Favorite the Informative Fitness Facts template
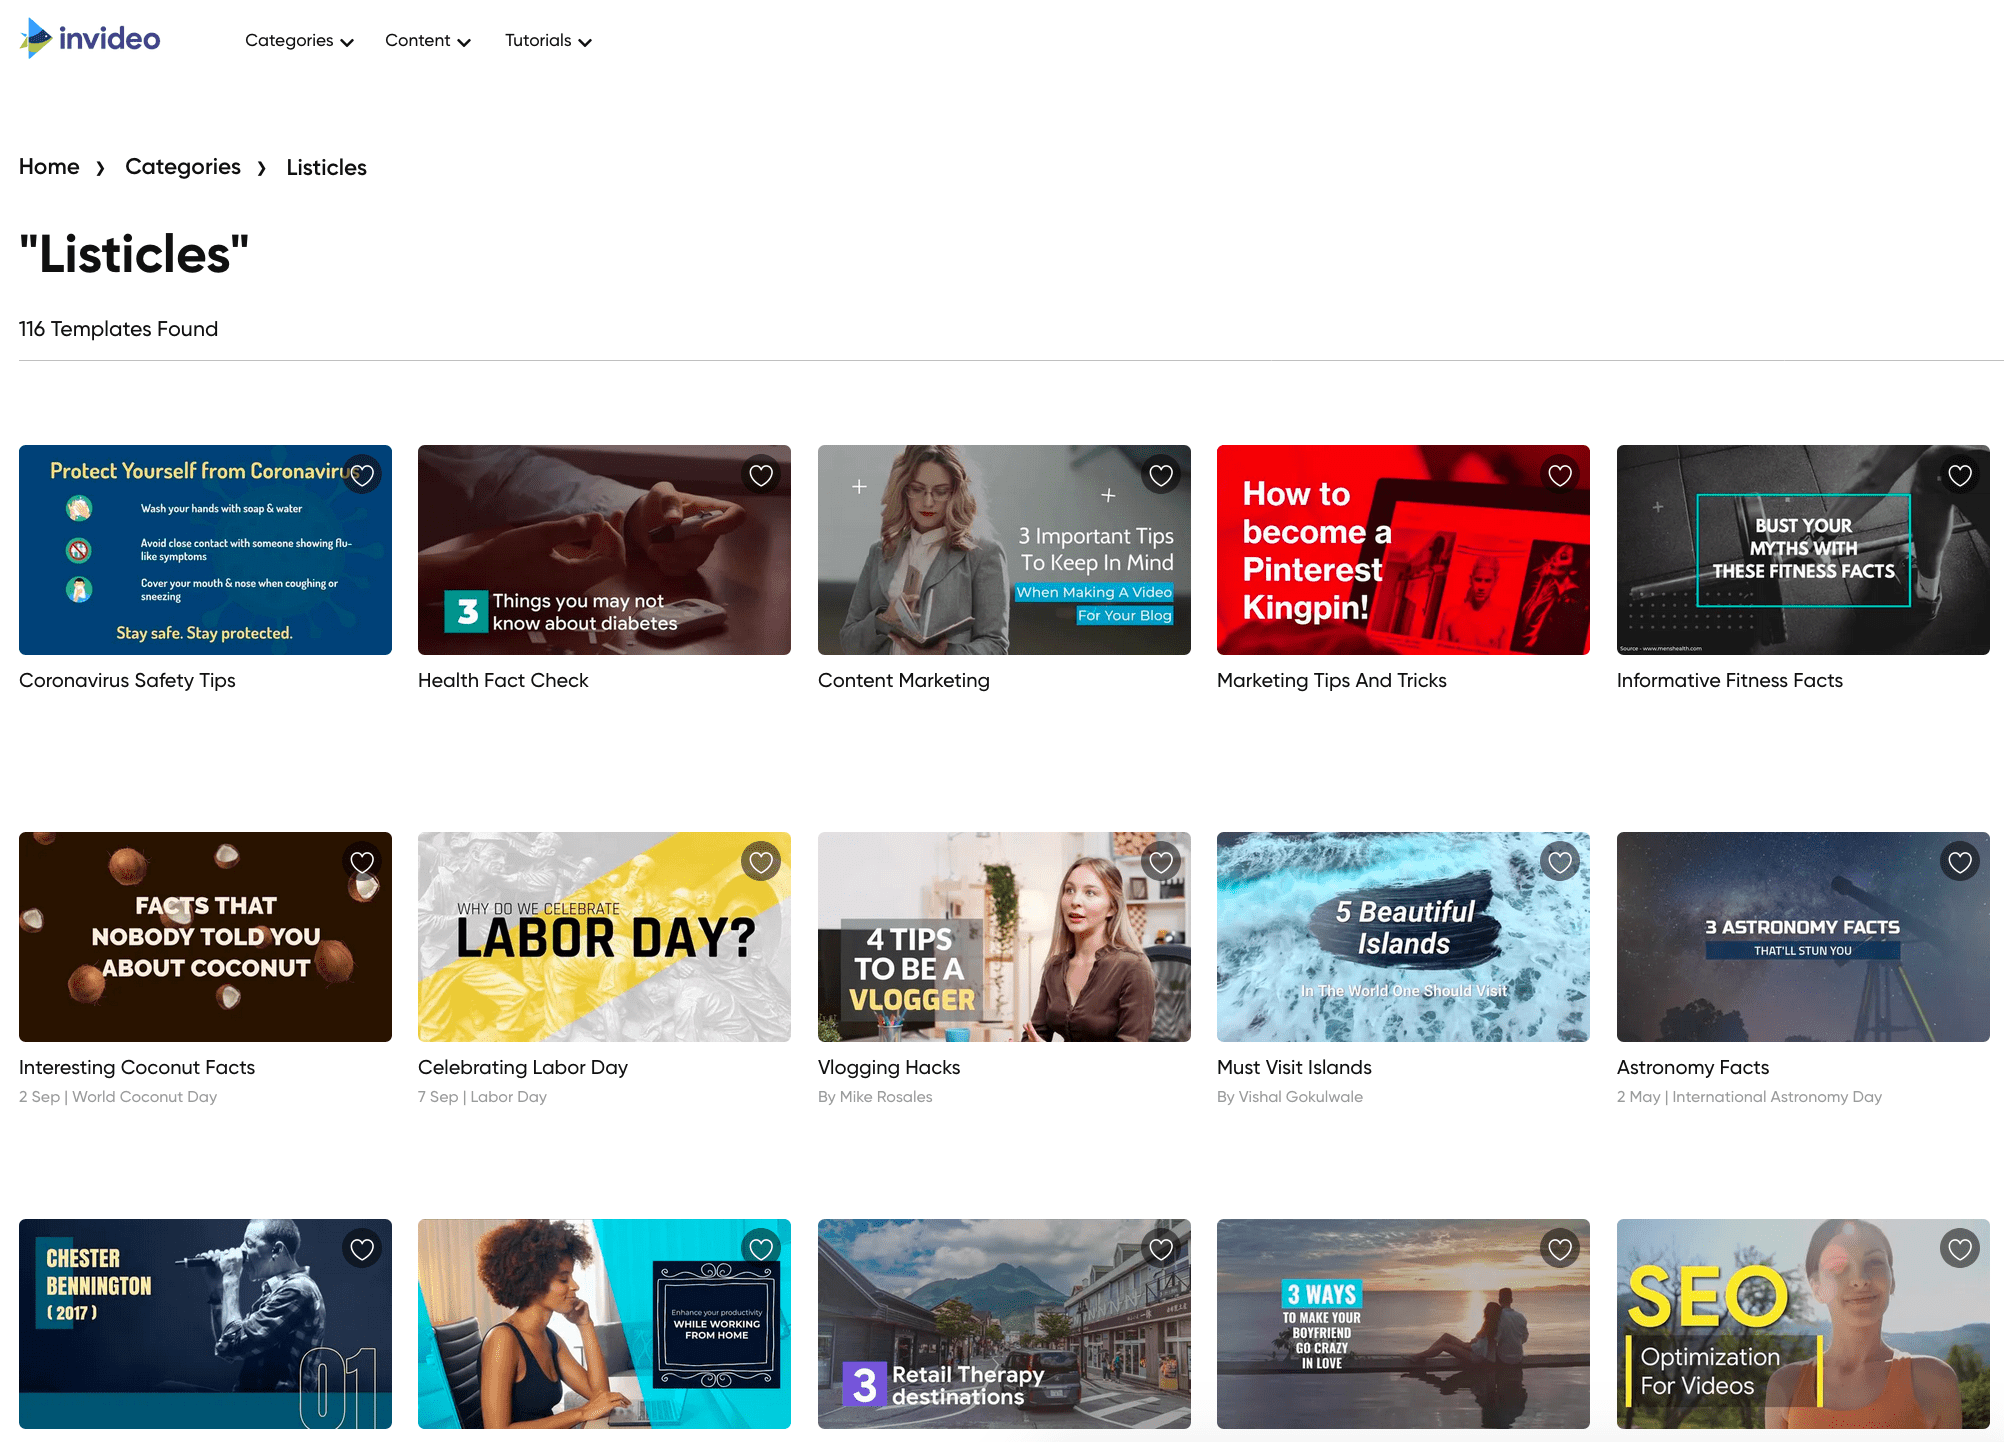 [1960, 475]
